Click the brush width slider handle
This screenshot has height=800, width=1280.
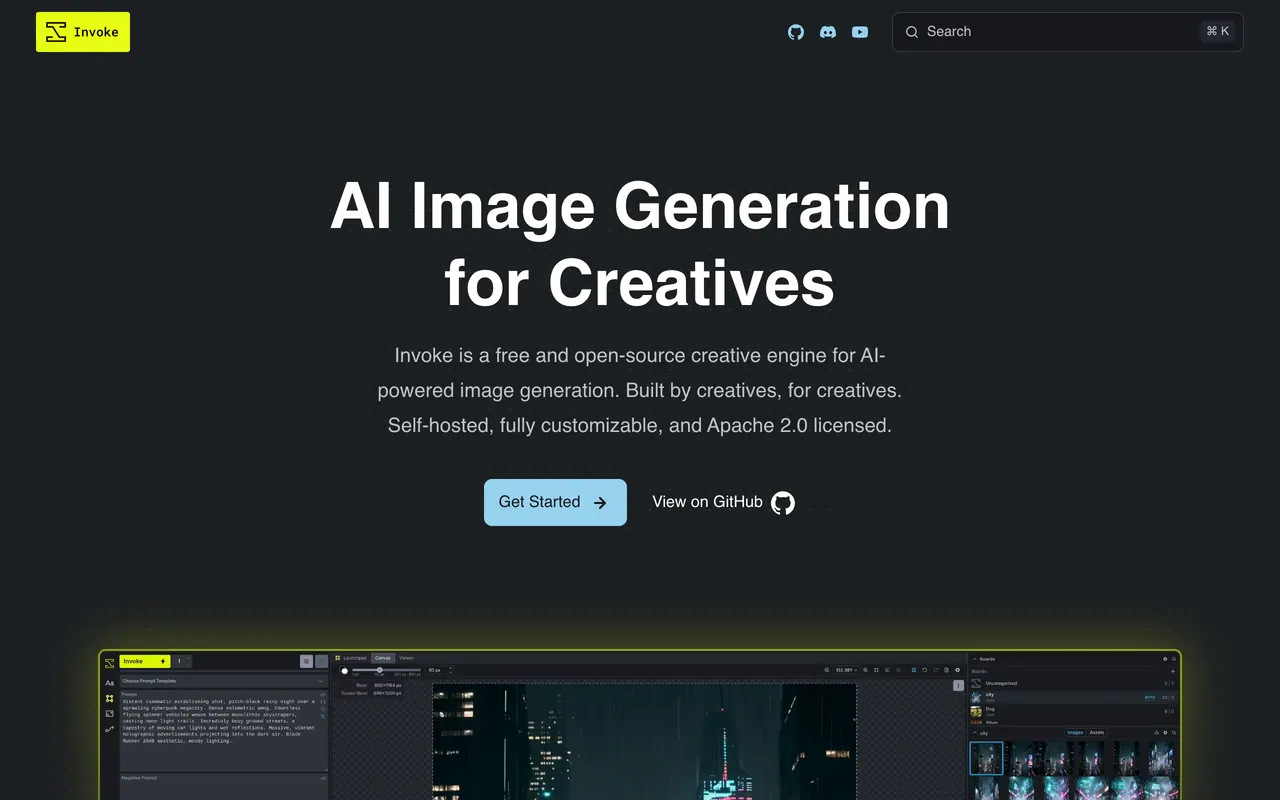[x=379, y=670]
